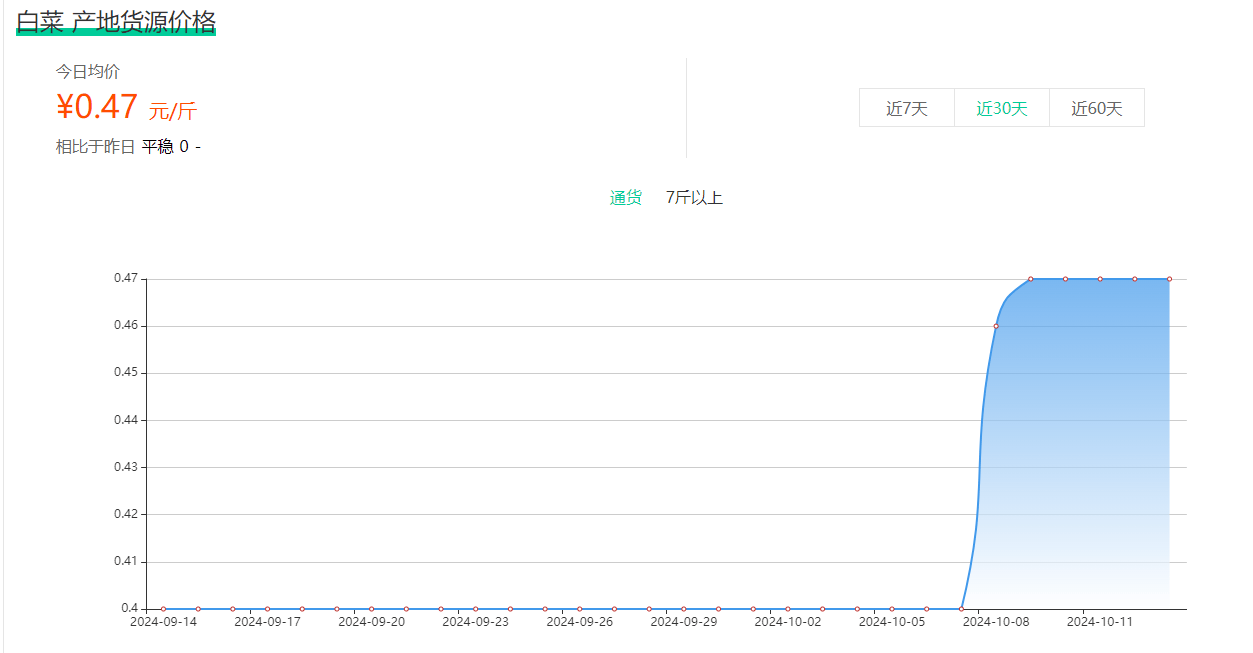
Task: Select the 近30天 time range tab
Action: (x=1002, y=108)
